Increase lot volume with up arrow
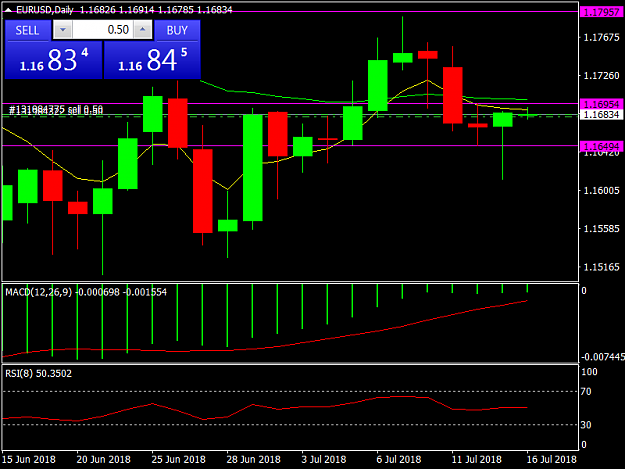Image resolution: width=625 pixels, height=469 pixels. click(143, 30)
